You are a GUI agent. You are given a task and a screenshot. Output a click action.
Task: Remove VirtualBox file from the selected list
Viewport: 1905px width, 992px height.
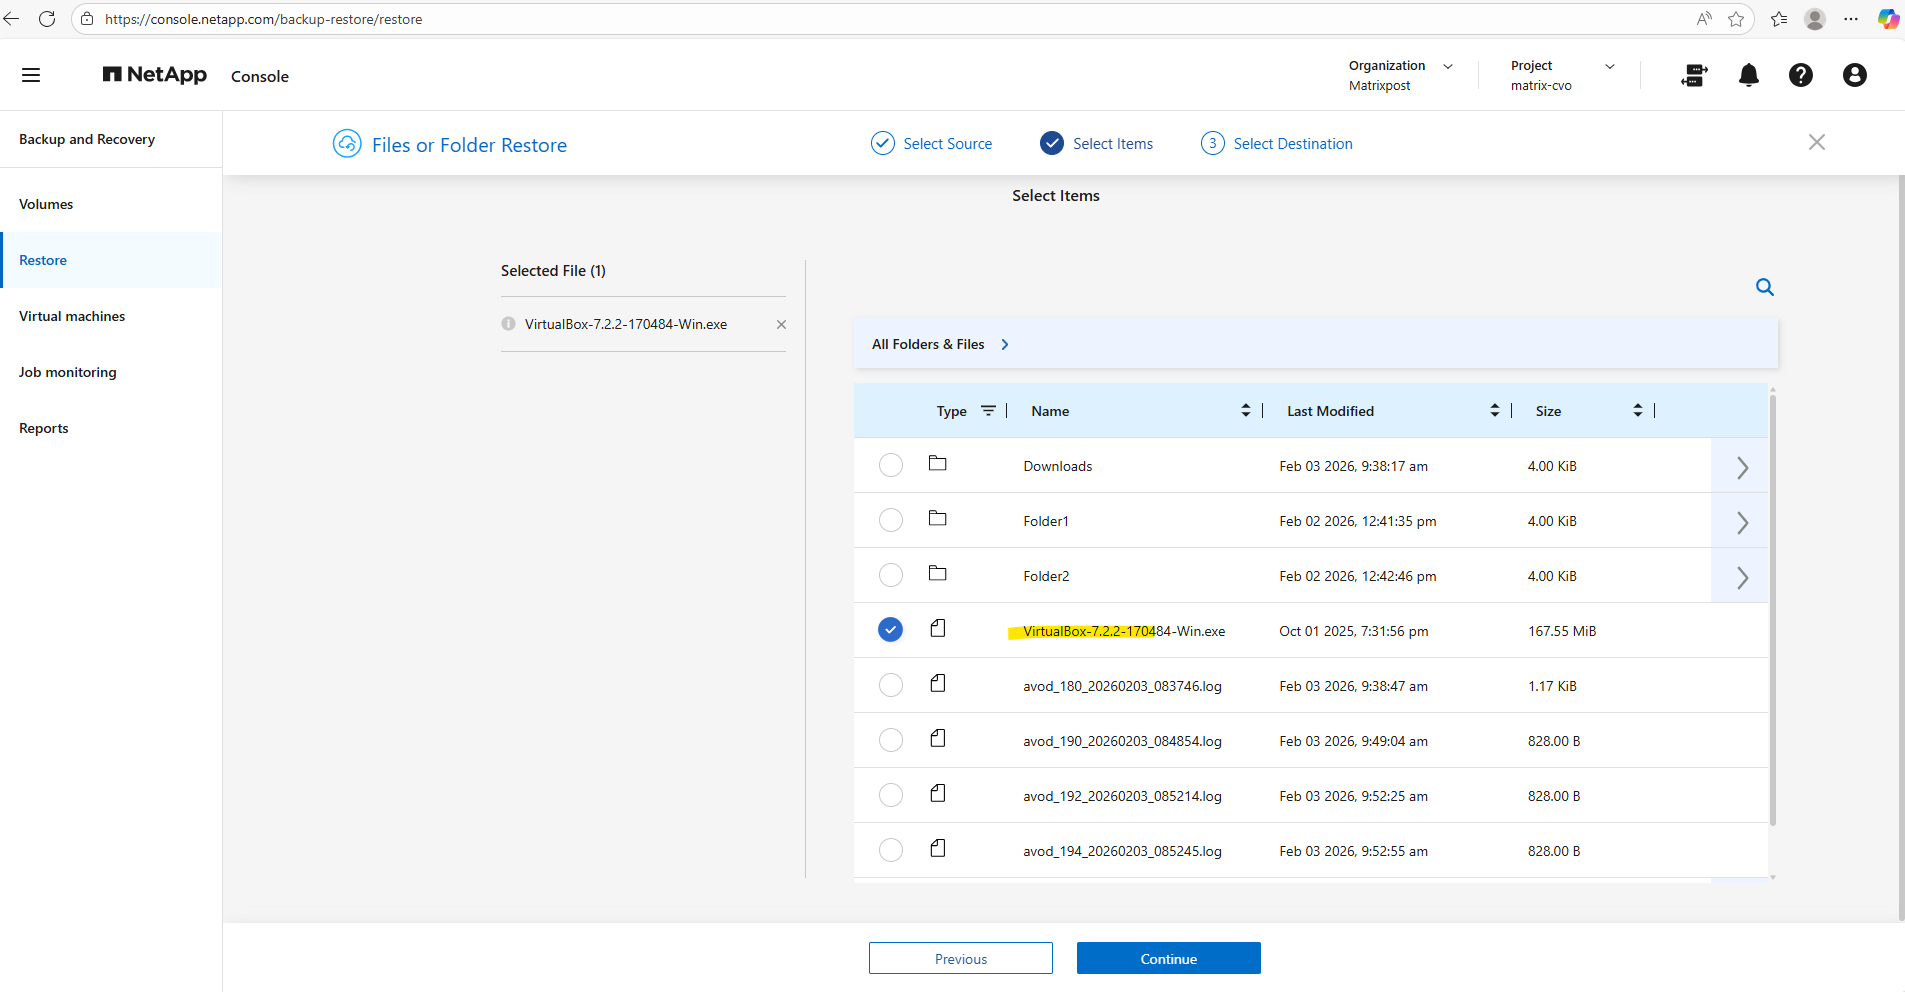(781, 324)
